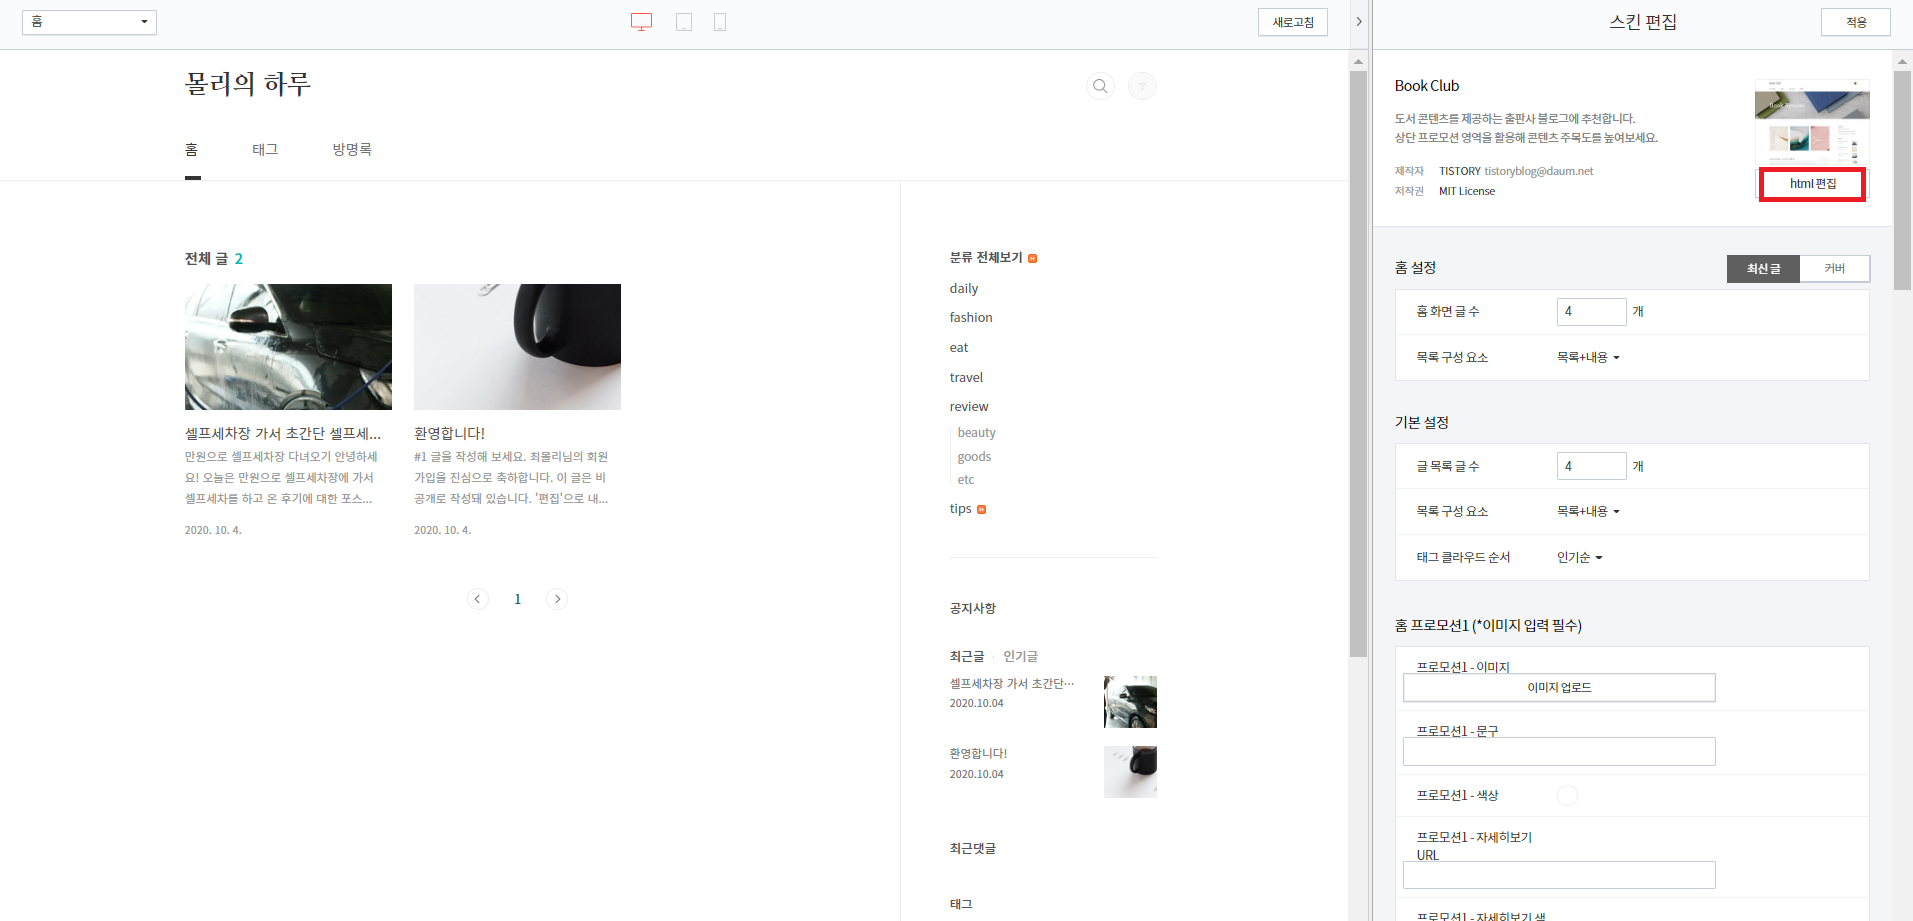Image resolution: width=1913 pixels, height=921 pixels.
Task: Go to next page arrow in pagination
Action: click(x=557, y=599)
